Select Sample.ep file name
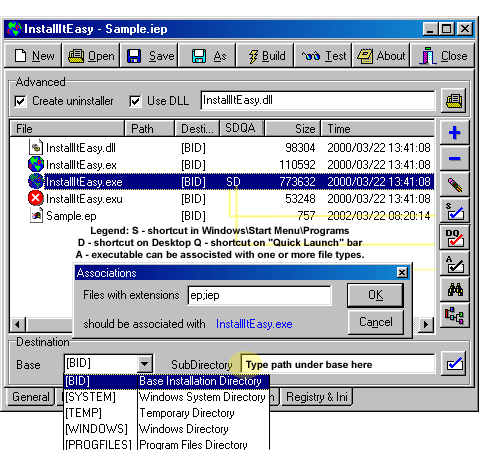Viewport: 479px width, 450px height. pyautogui.click(x=71, y=216)
